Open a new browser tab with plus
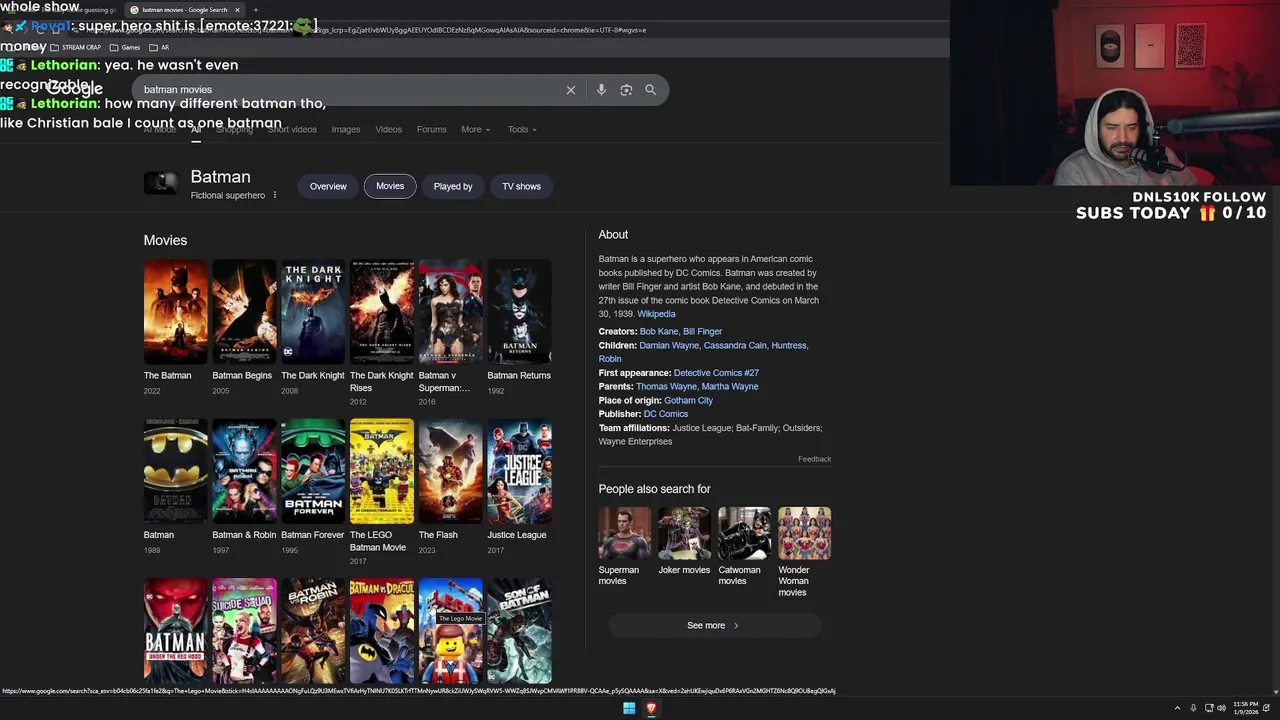 [255, 10]
